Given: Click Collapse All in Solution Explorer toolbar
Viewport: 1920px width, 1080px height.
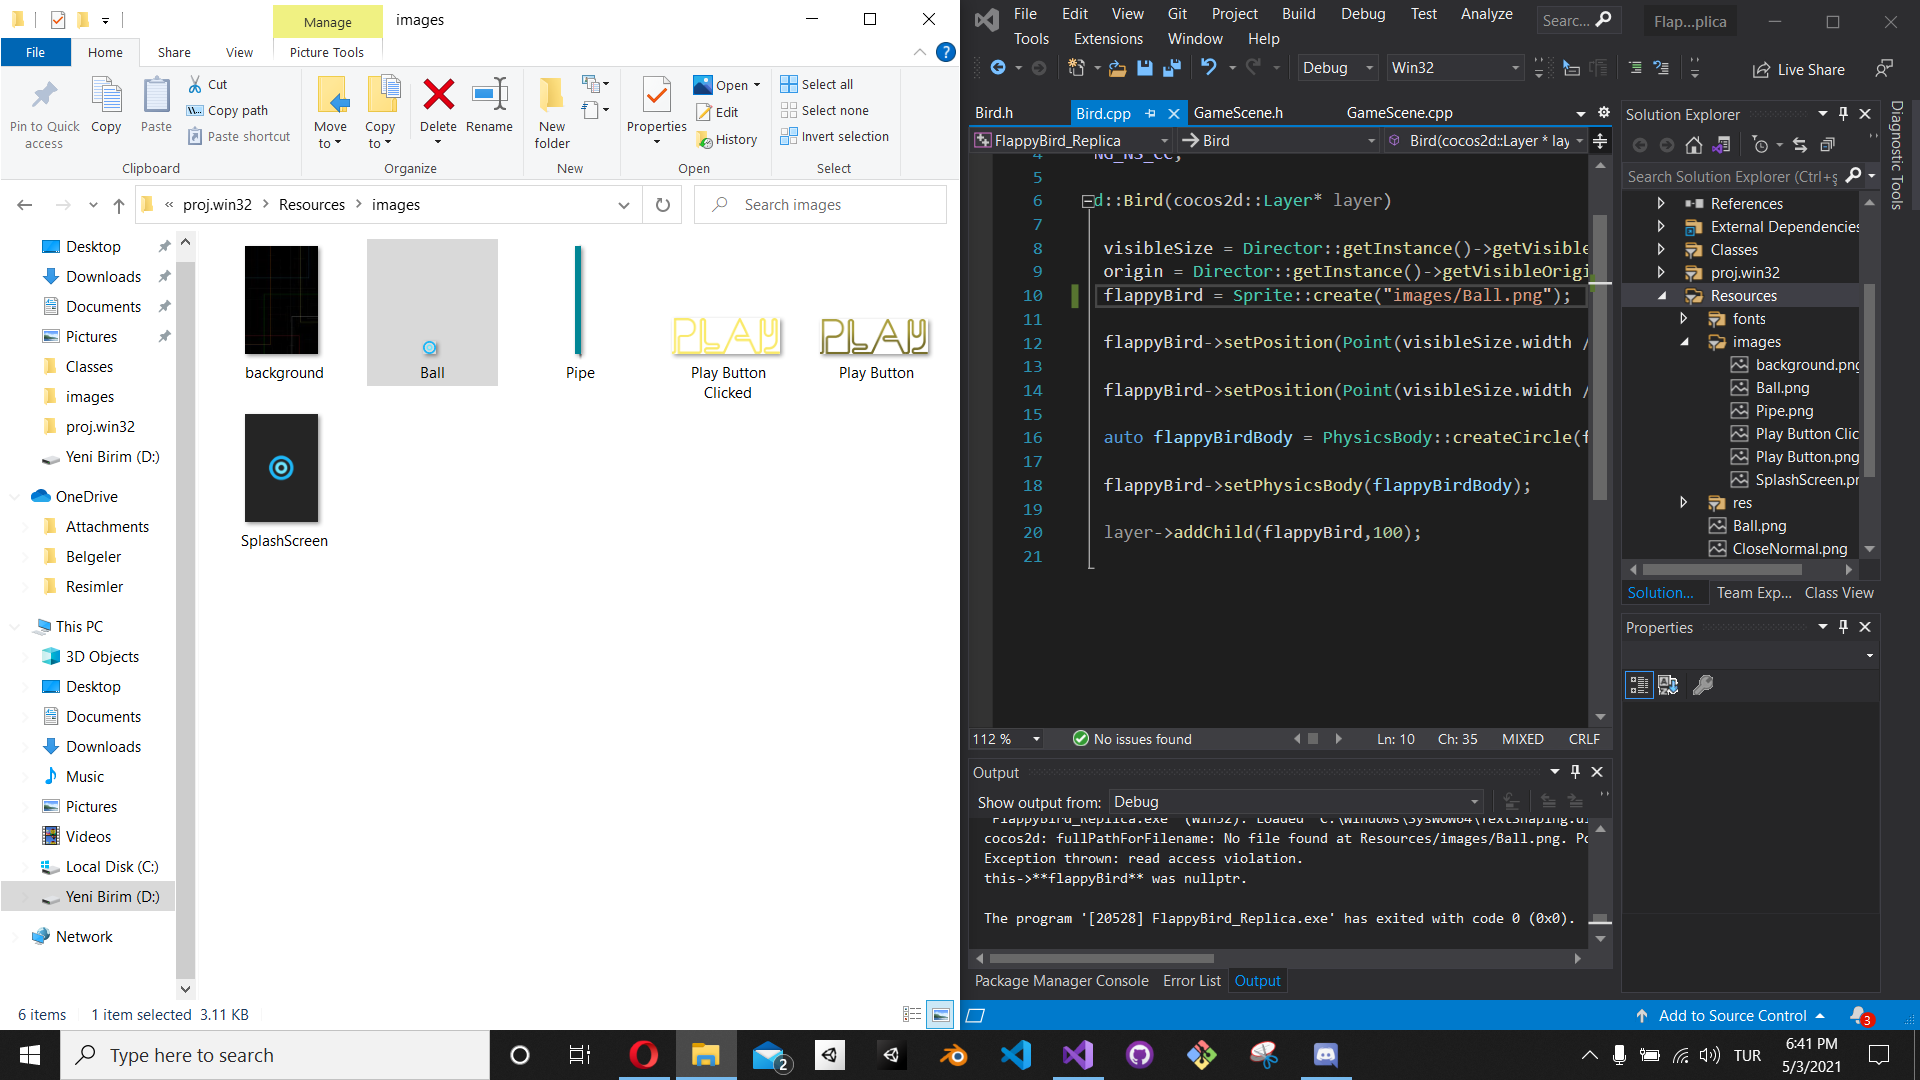Looking at the screenshot, I should [x=1827, y=146].
